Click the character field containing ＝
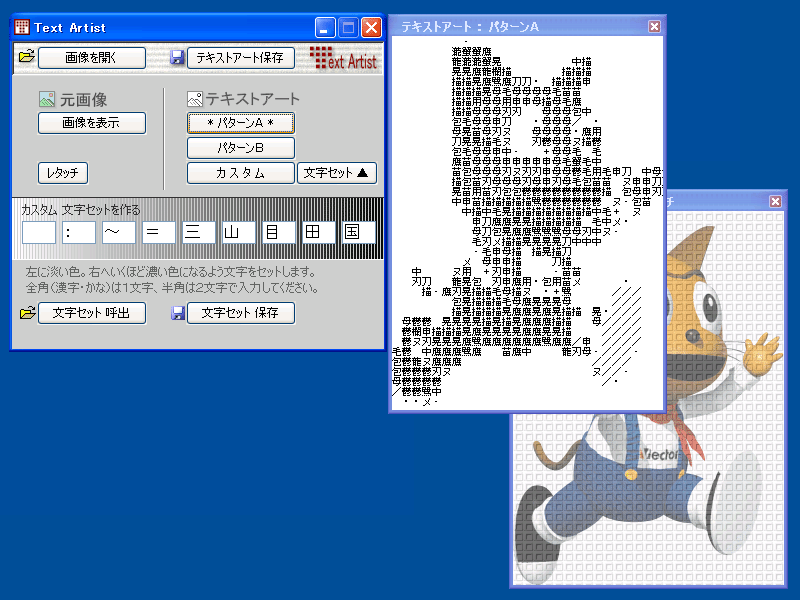Screen dimensions: 800x600 [159, 232]
